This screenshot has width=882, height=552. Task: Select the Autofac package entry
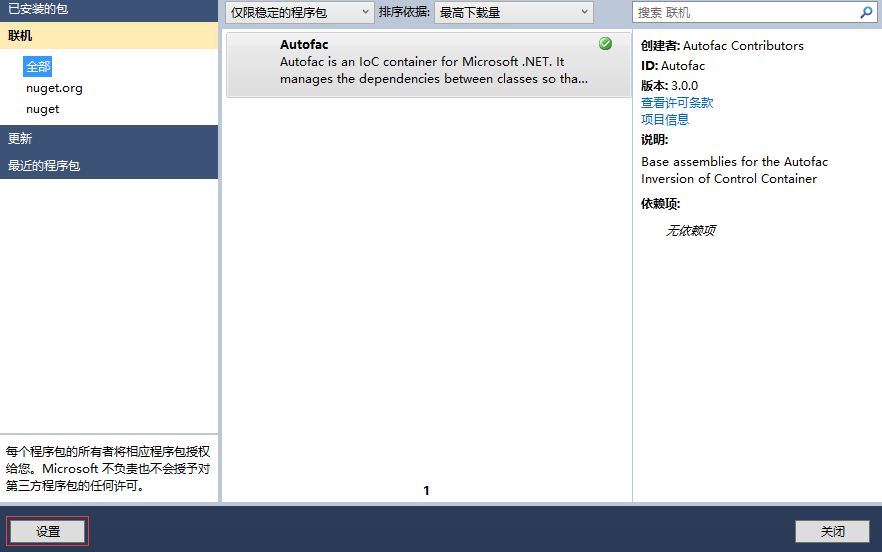(429, 65)
